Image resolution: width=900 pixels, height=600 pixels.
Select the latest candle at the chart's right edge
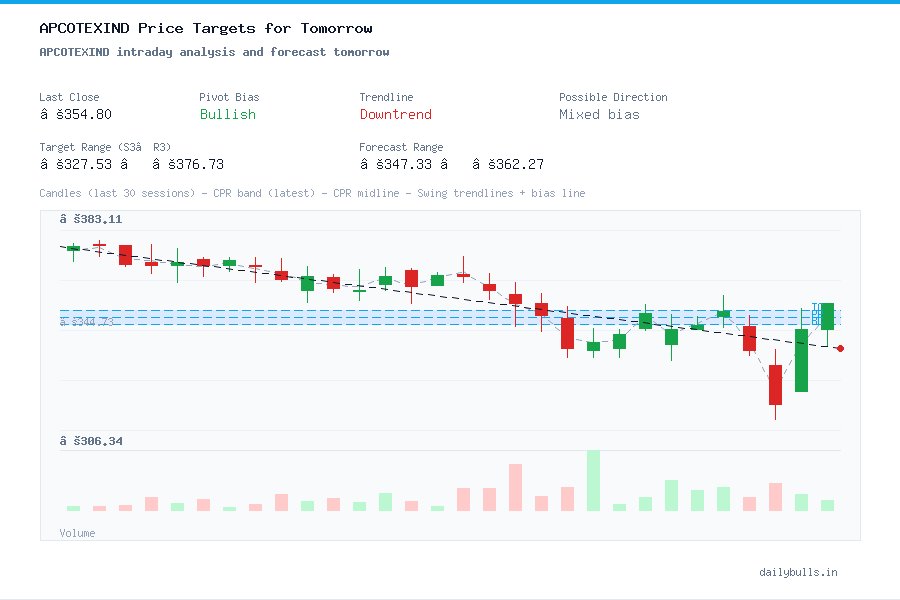[826, 317]
